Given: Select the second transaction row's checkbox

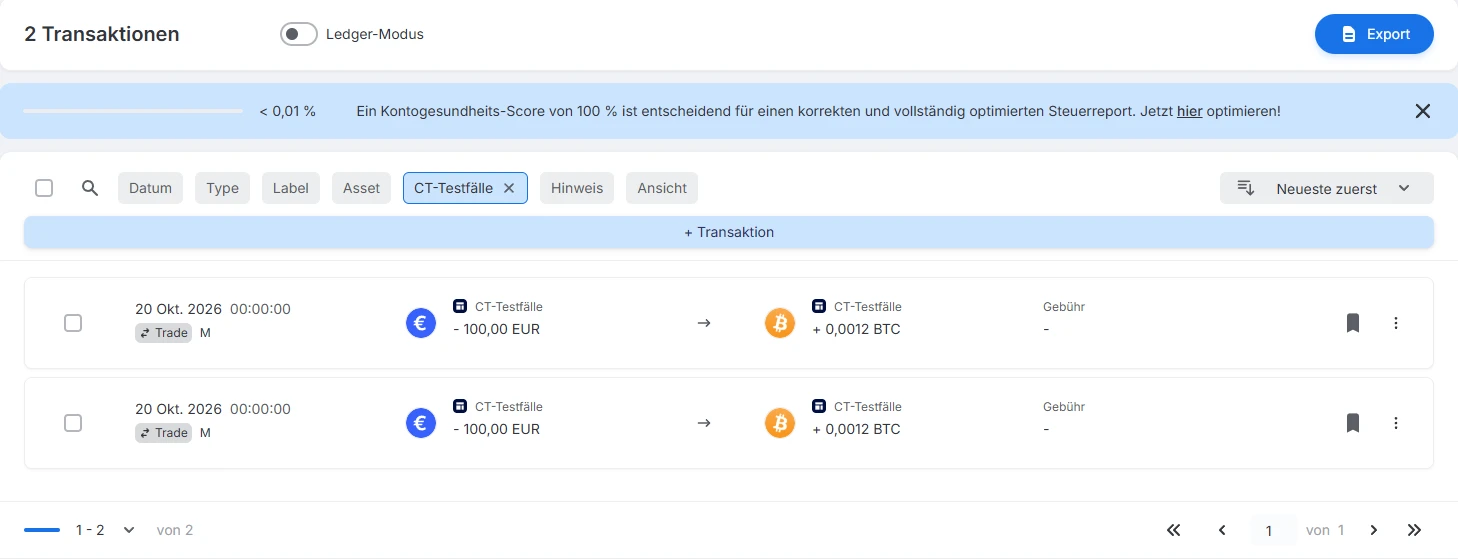Looking at the screenshot, I should coord(73,423).
